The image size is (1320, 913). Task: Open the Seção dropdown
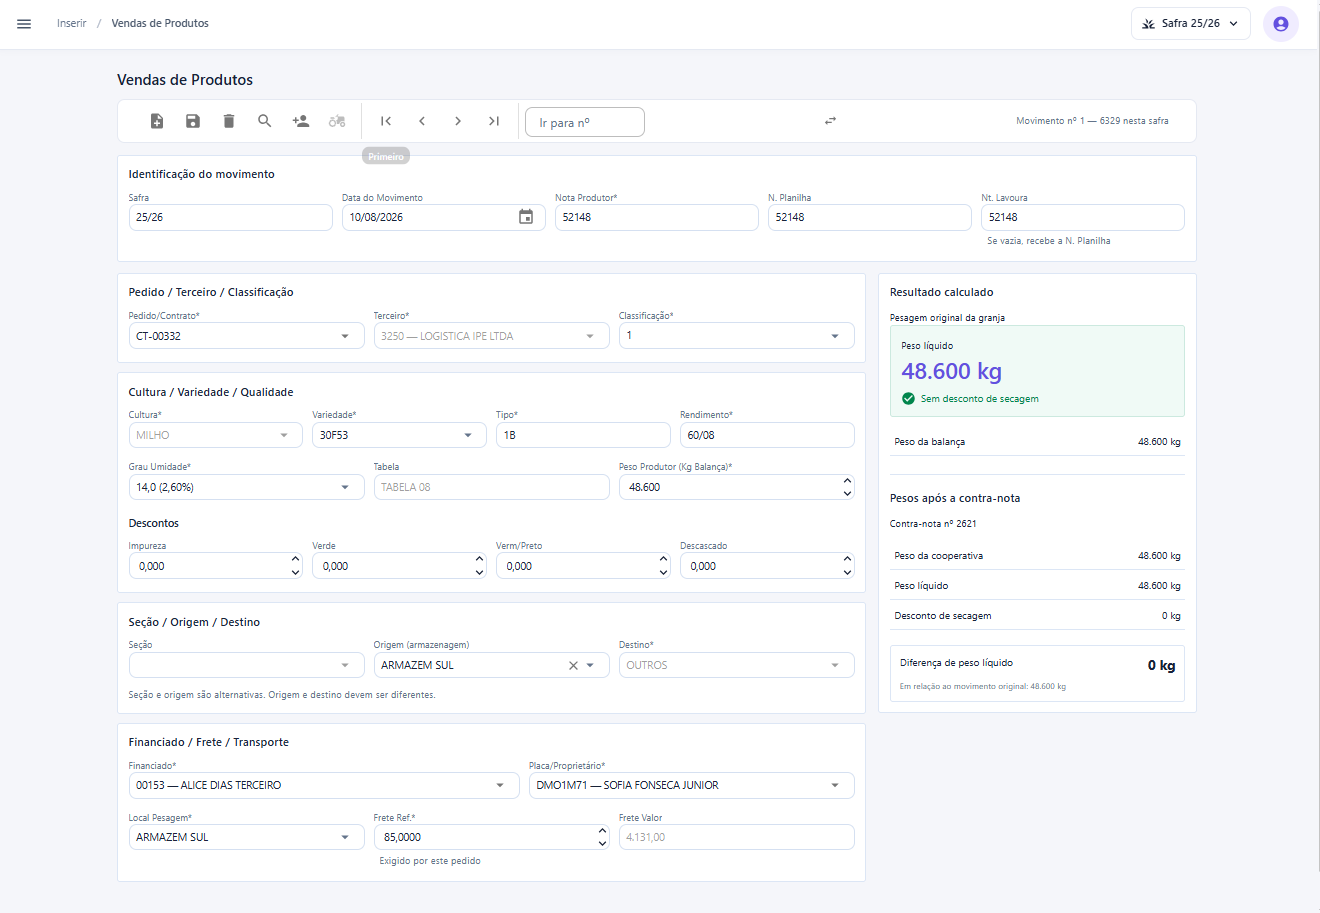345,665
